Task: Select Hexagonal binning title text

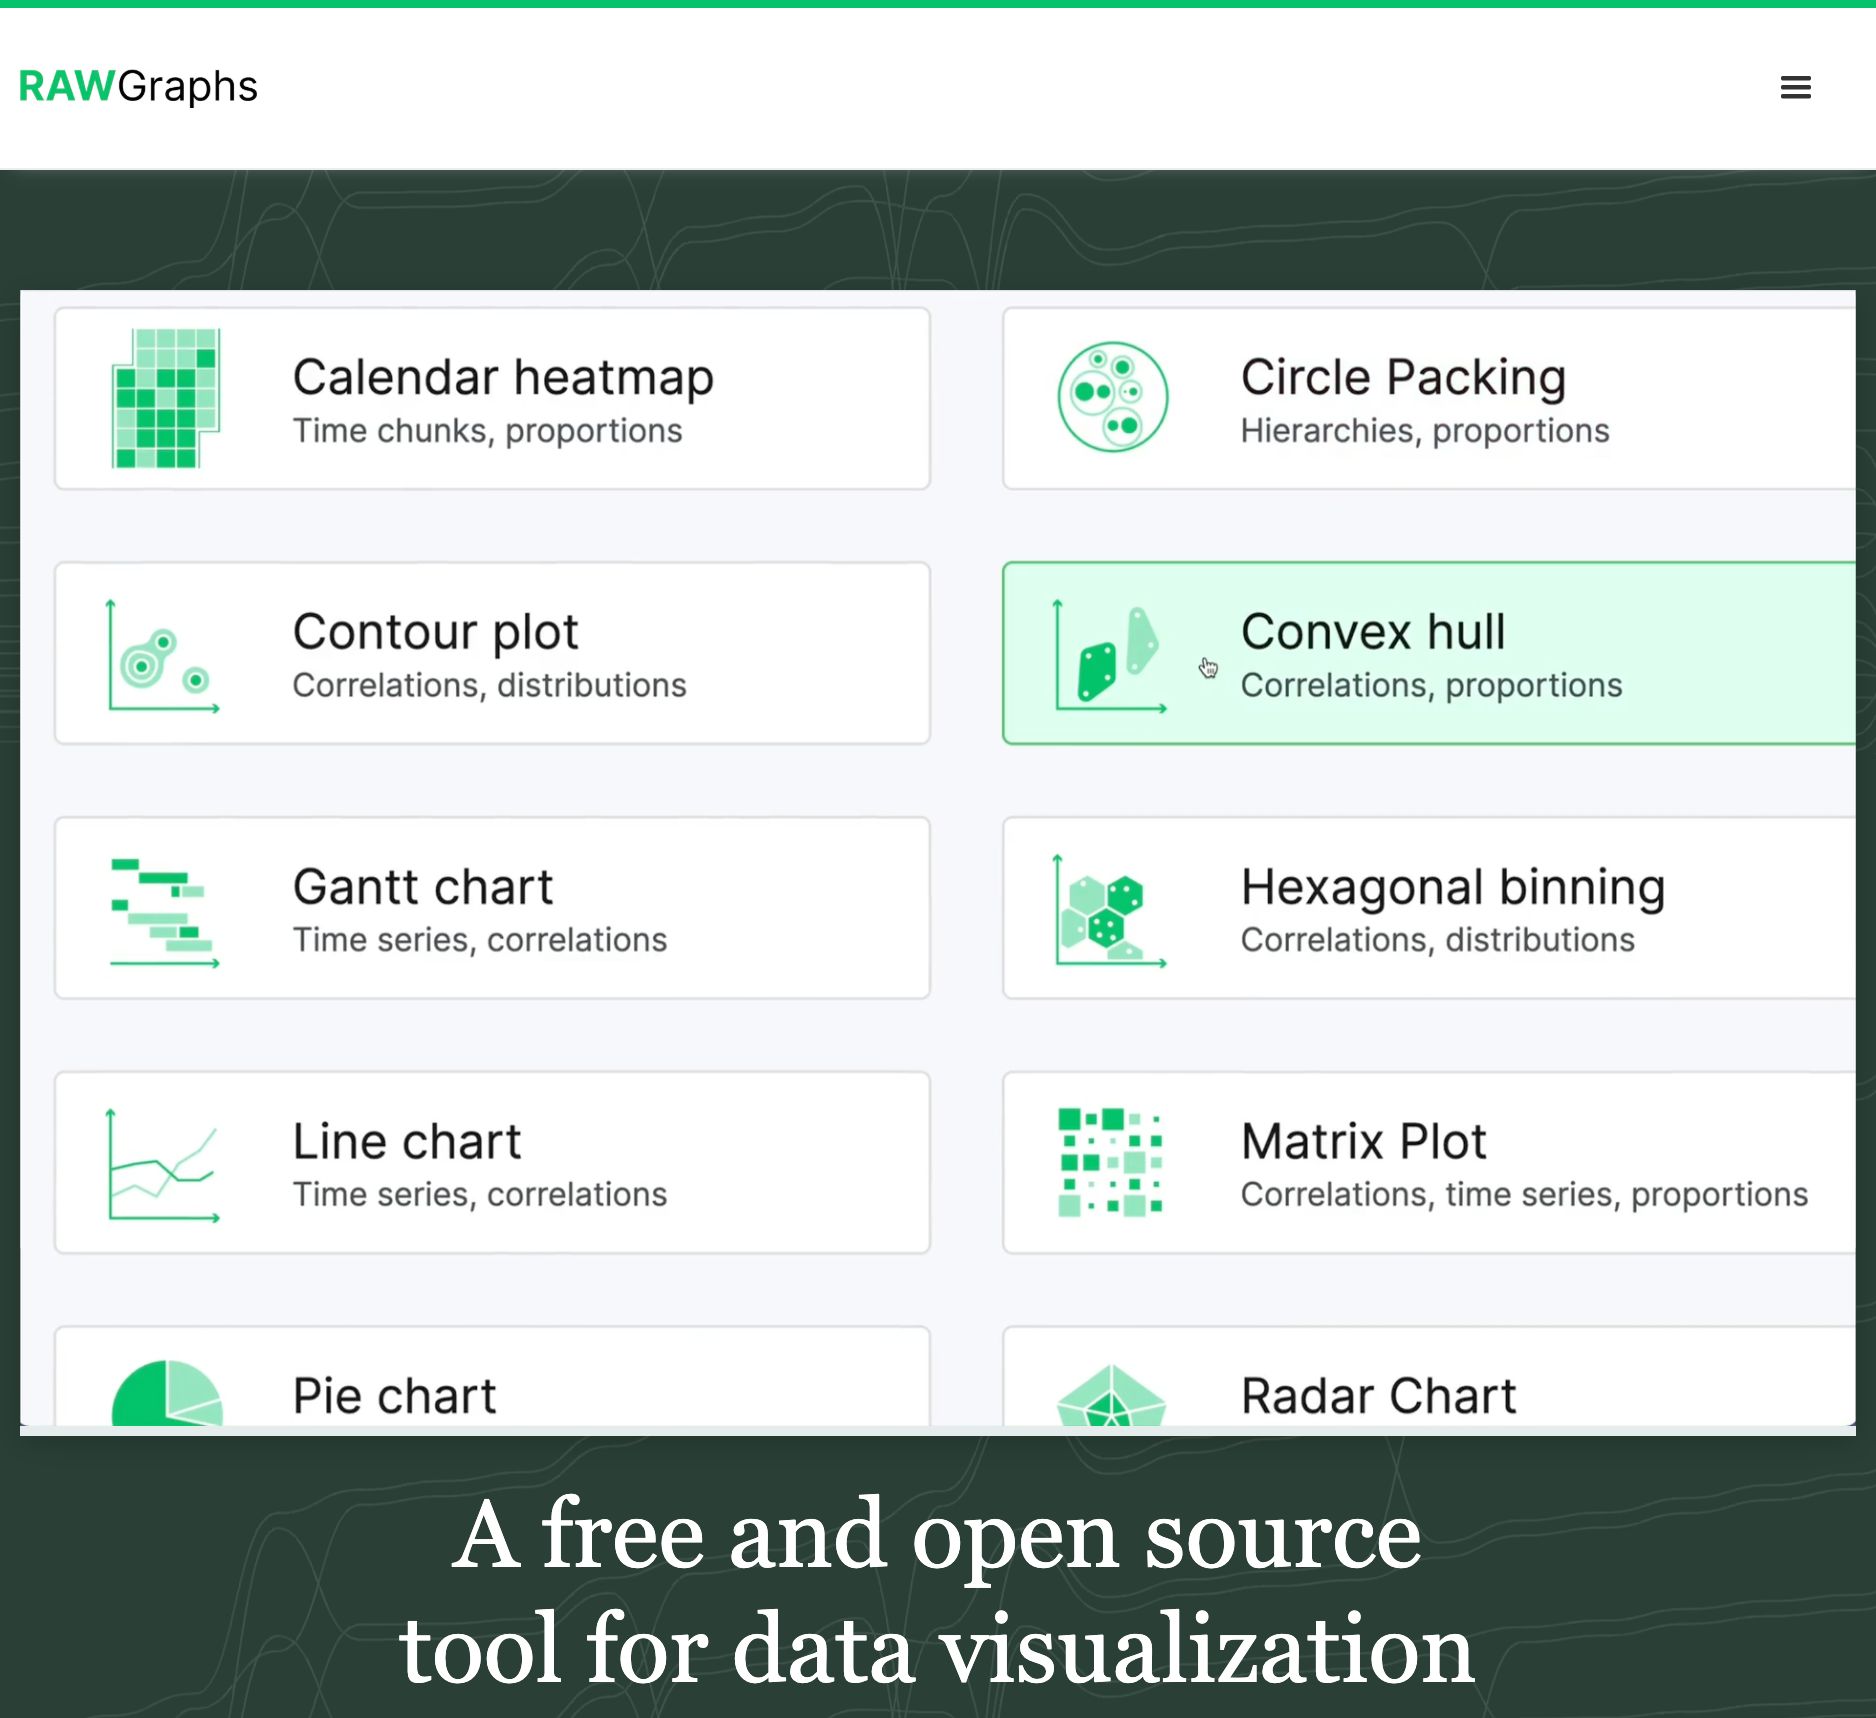Action: coord(1453,887)
